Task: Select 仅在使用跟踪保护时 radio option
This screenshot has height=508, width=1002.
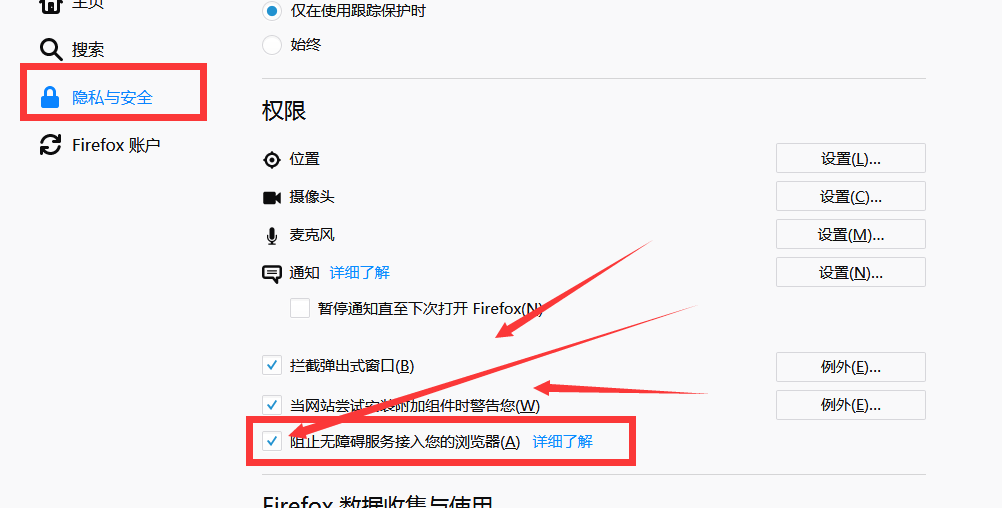Action: click(x=272, y=11)
